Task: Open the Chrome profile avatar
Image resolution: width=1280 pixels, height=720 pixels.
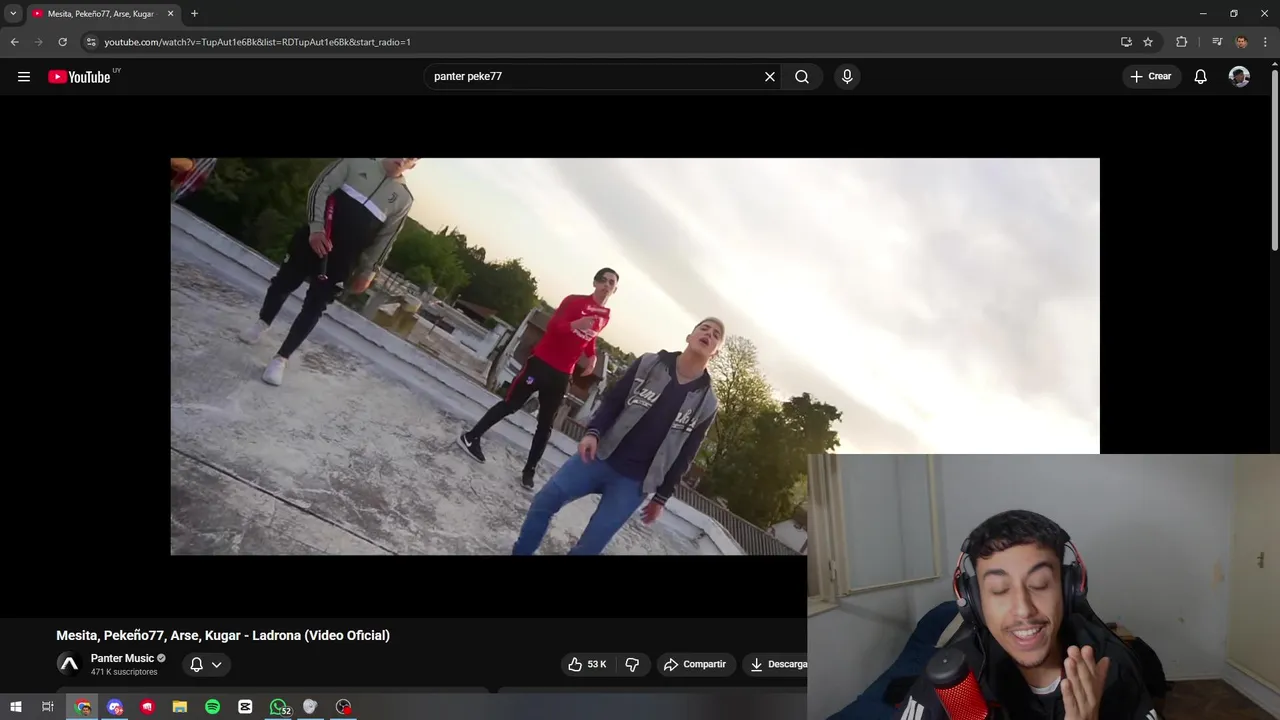Action: pyautogui.click(x=1241, y=42)
